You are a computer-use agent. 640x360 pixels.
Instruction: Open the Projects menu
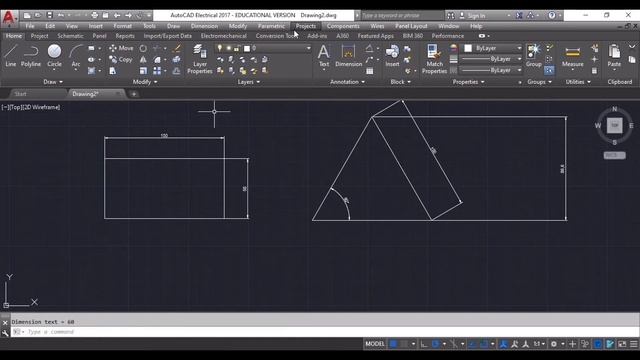(306, 26)
